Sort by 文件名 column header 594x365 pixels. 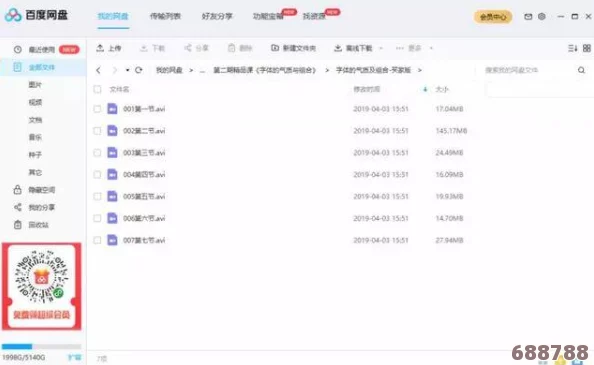[119, 89]
